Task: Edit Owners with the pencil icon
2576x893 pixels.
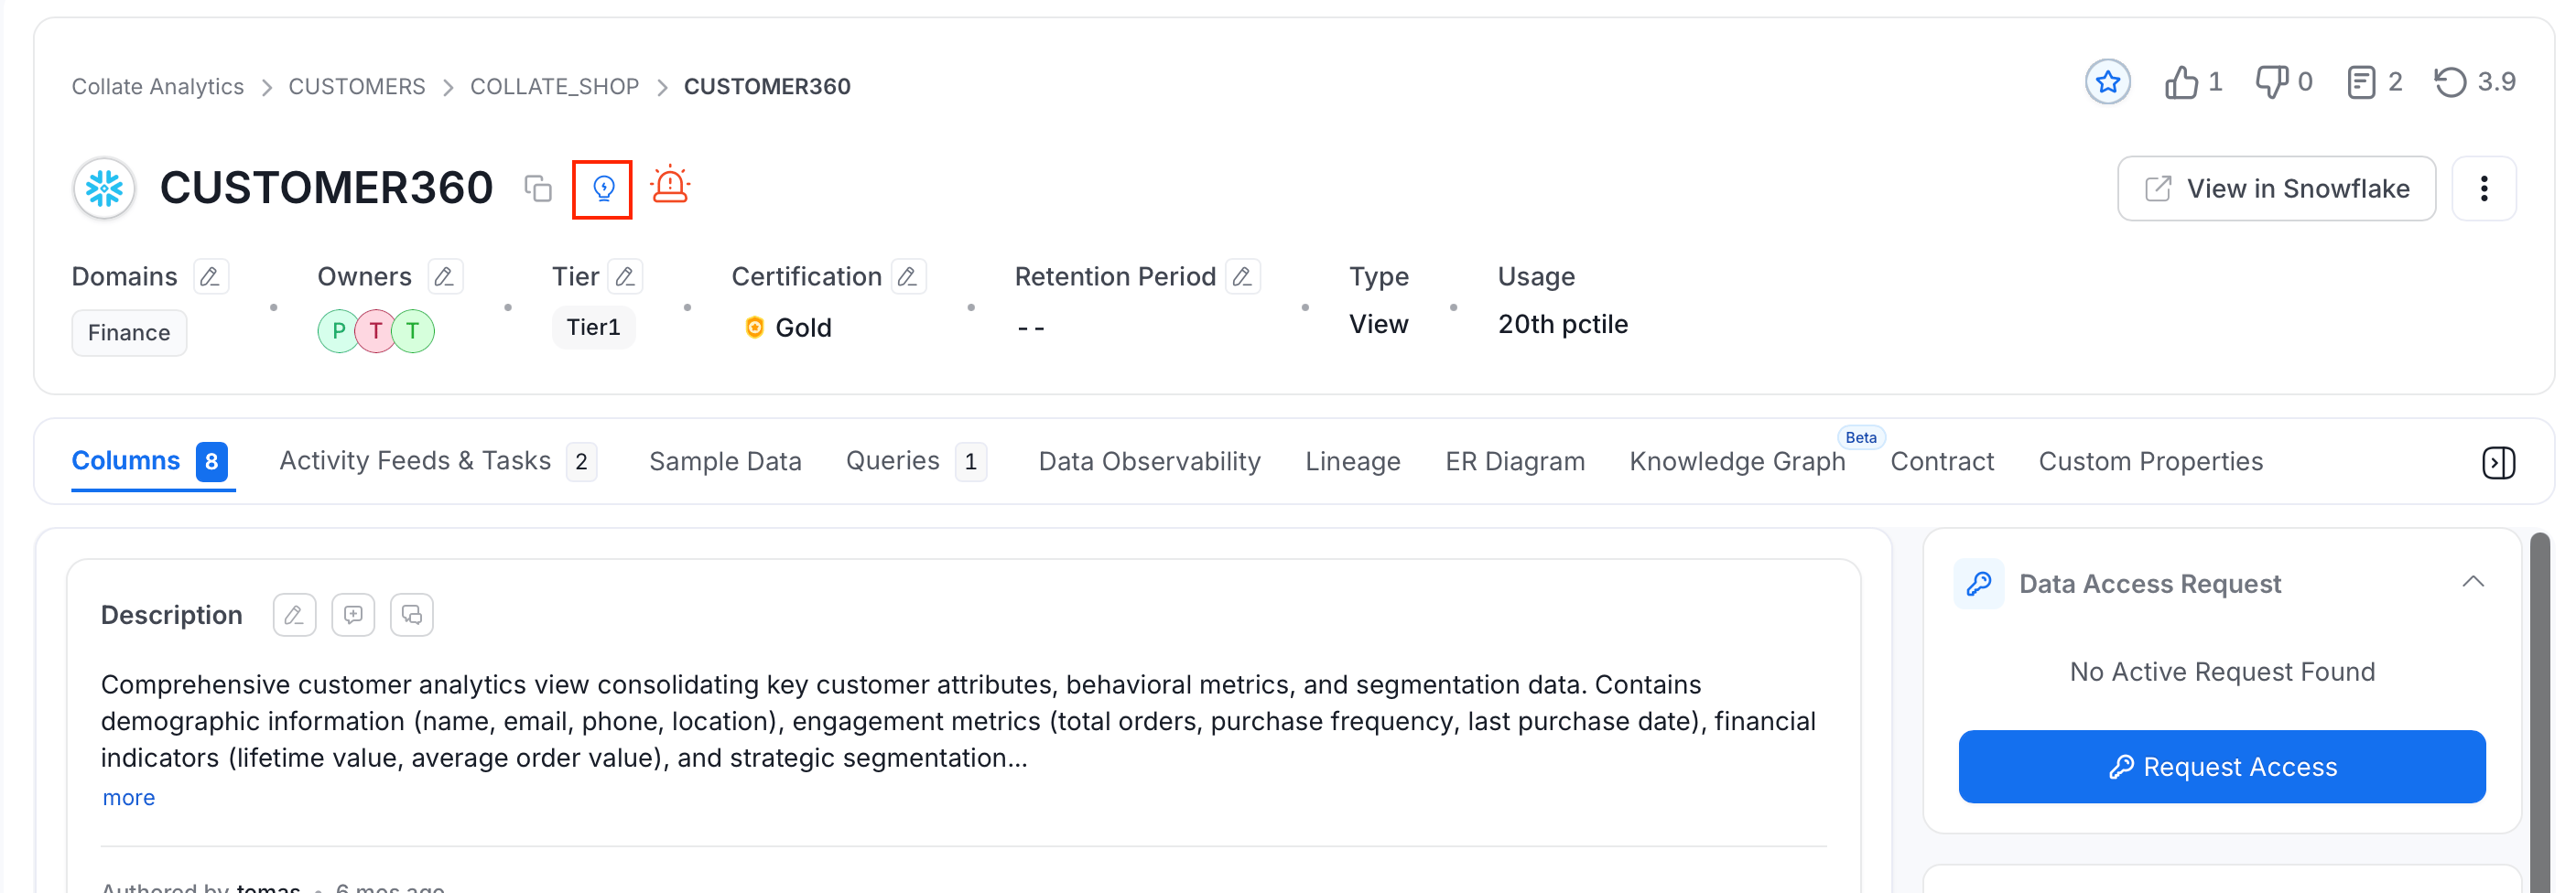Action: pyautogui.click(x=445, y=277)
